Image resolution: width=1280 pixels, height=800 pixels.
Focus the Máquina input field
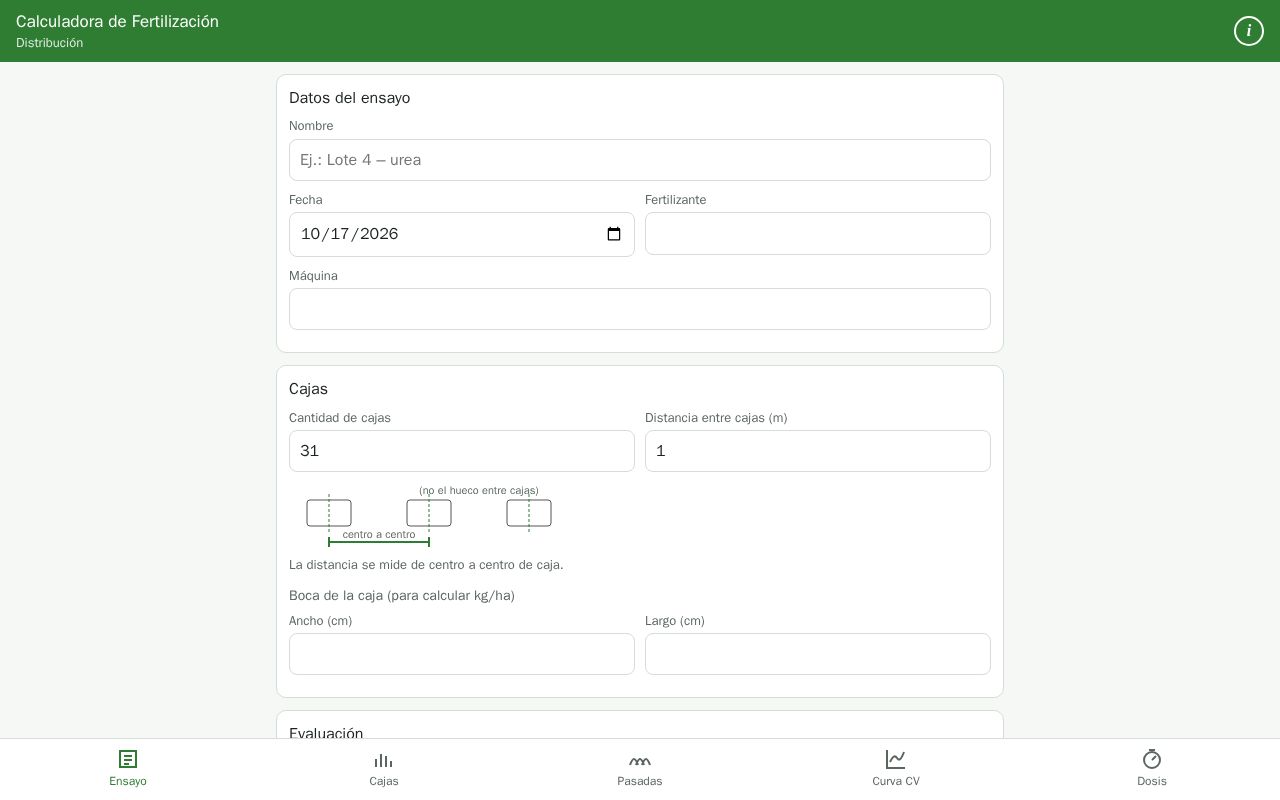coord(640,309)
